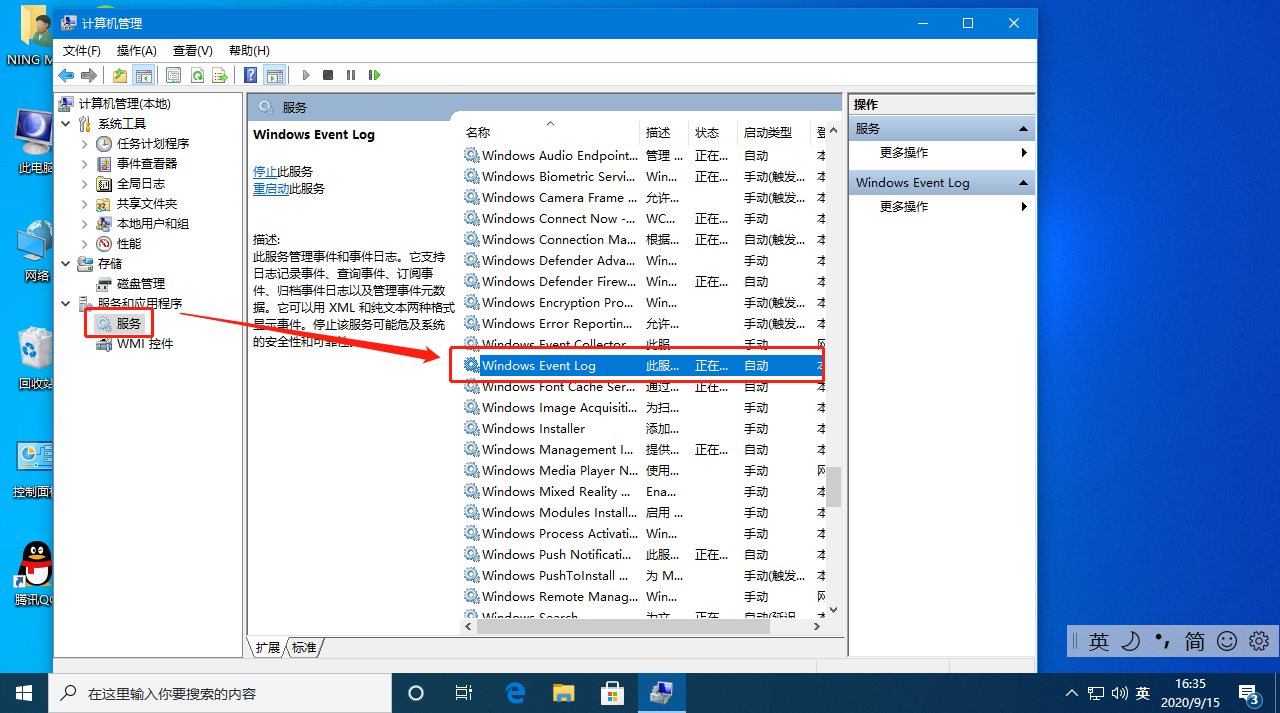Image resolution: width=1280 pixels, height=713 pixels.
Task: Click the gear icon of Windows Modules Installer
Action: (472, 513)
